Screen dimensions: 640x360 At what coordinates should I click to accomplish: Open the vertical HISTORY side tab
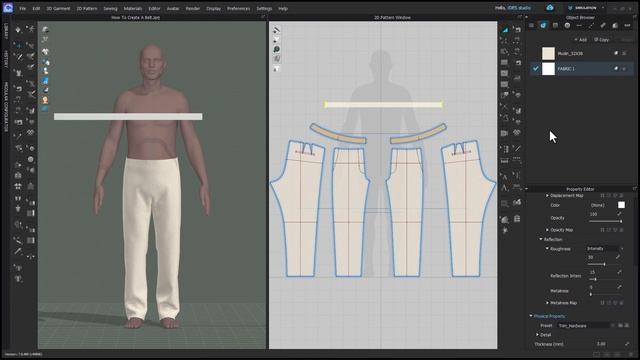(6, 60)
